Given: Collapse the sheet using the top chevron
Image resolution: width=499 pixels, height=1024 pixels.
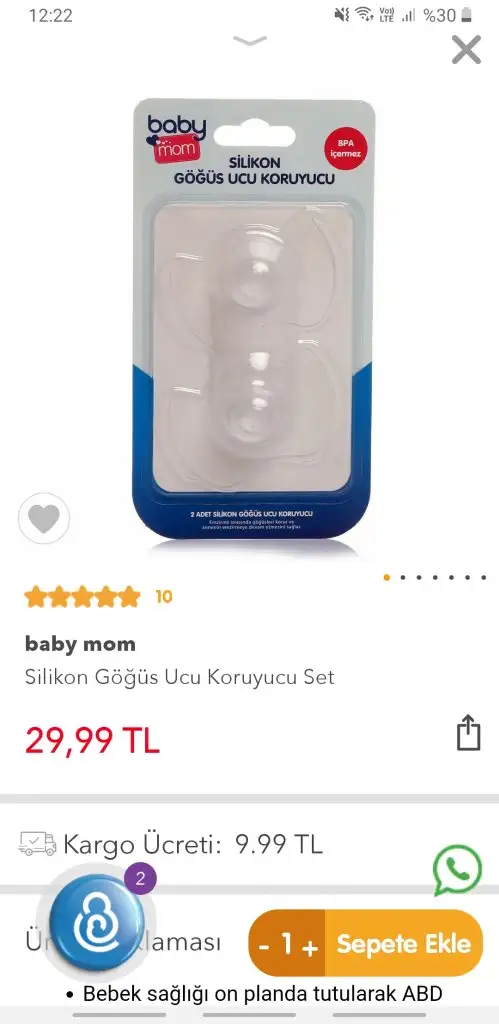Looking at the screenshot, I should [250, 41].
